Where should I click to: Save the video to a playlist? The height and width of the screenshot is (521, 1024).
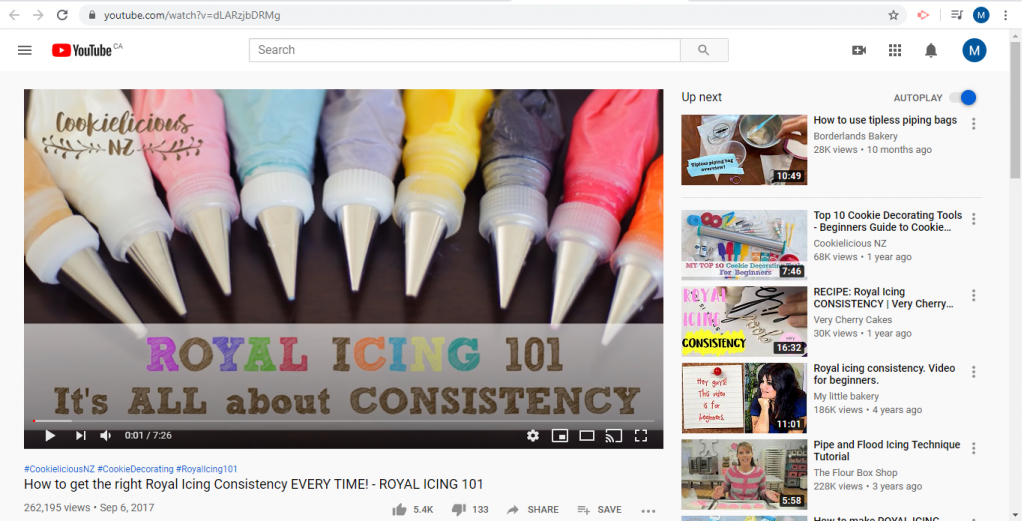click(600, 509)
